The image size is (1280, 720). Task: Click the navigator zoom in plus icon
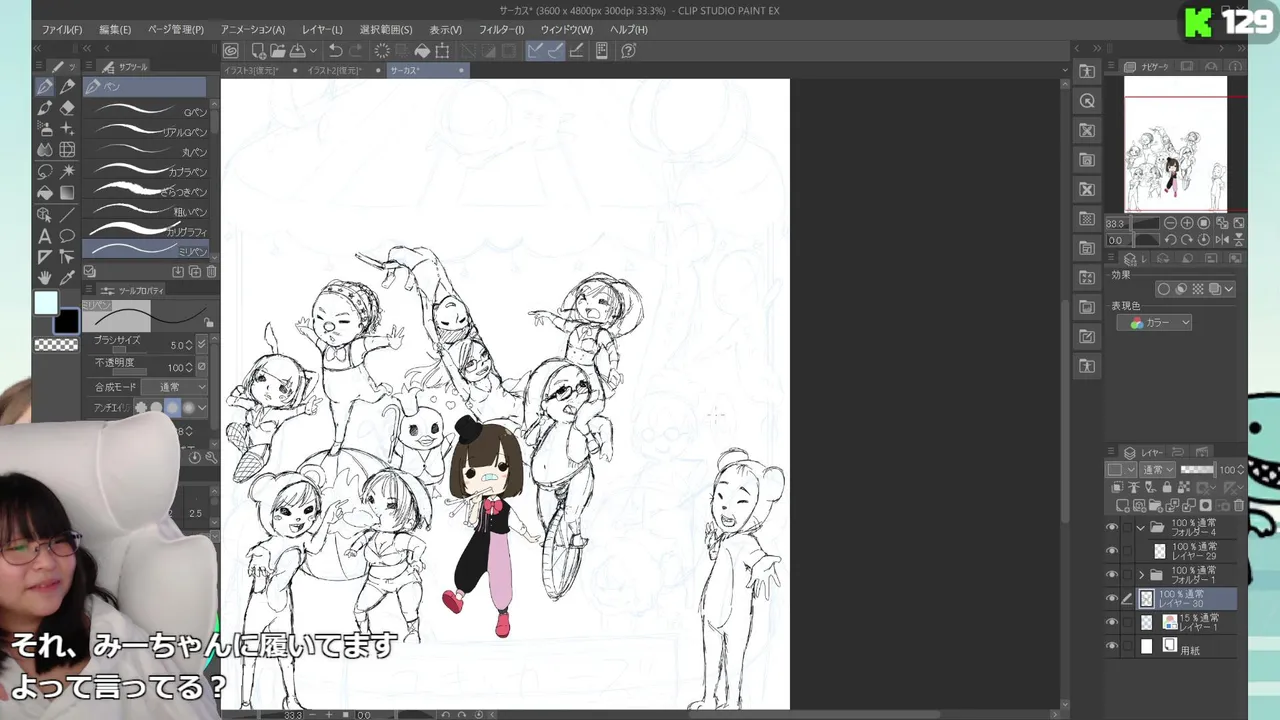pyautogui.click(x=1187, y=223)
